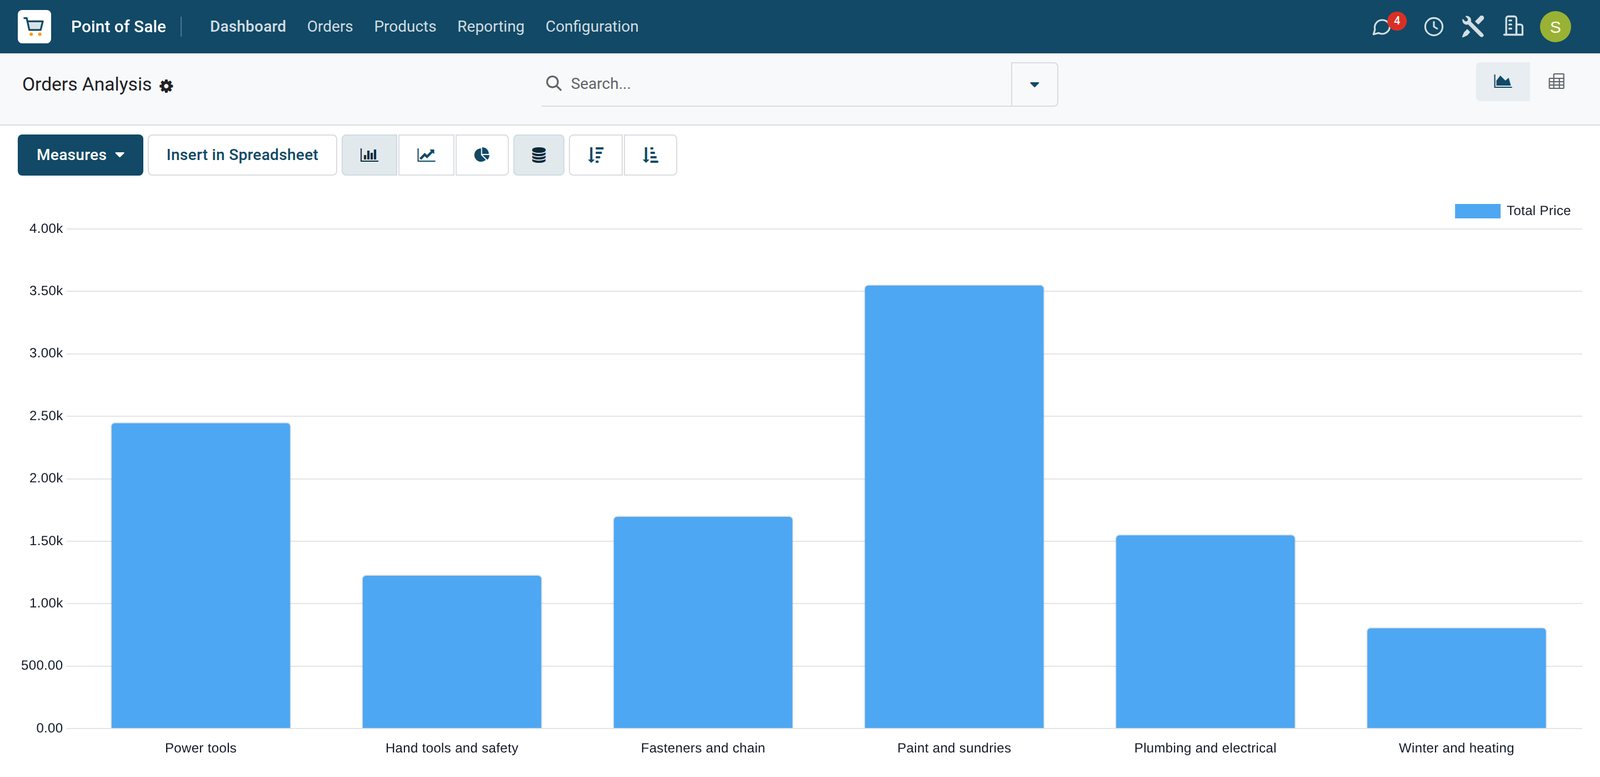The width and height of the screenshot is (1600, 777).
Task: Sort bars in ascending order
Action: point(650,155)
